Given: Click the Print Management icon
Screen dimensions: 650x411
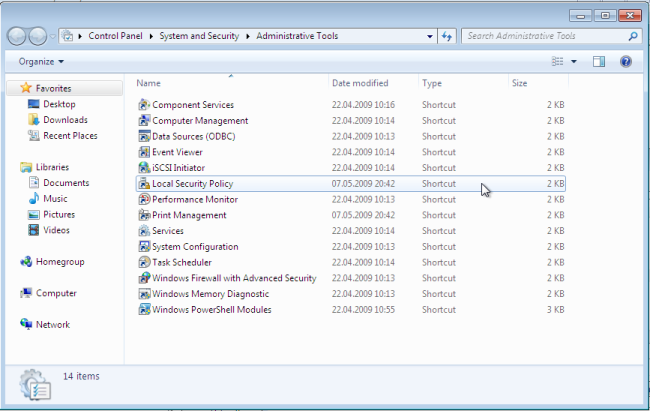Looking at the screenshot, I should (x=144, y=215).
